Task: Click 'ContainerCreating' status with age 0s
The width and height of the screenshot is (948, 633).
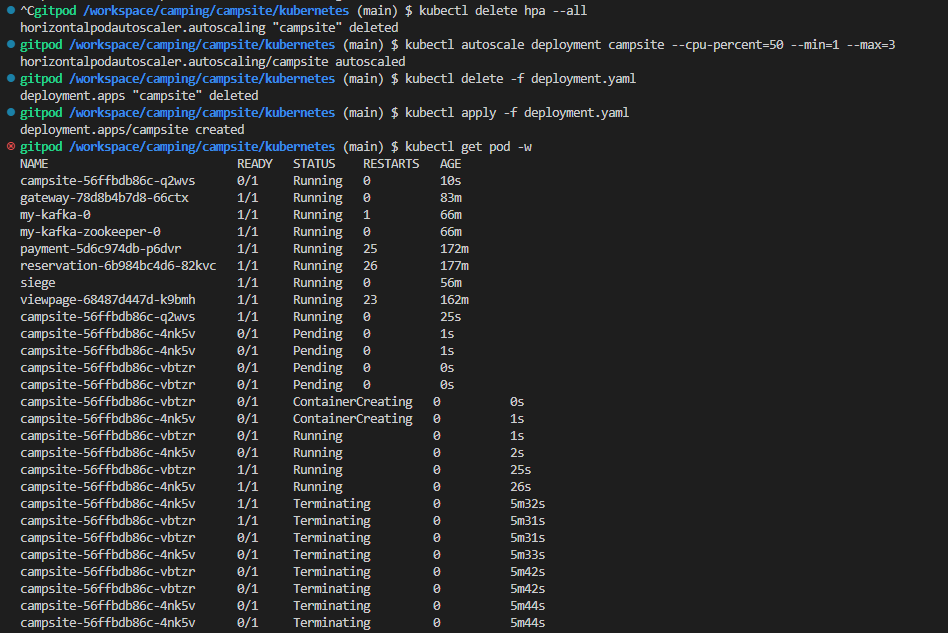Action: (x=352, y=401)
